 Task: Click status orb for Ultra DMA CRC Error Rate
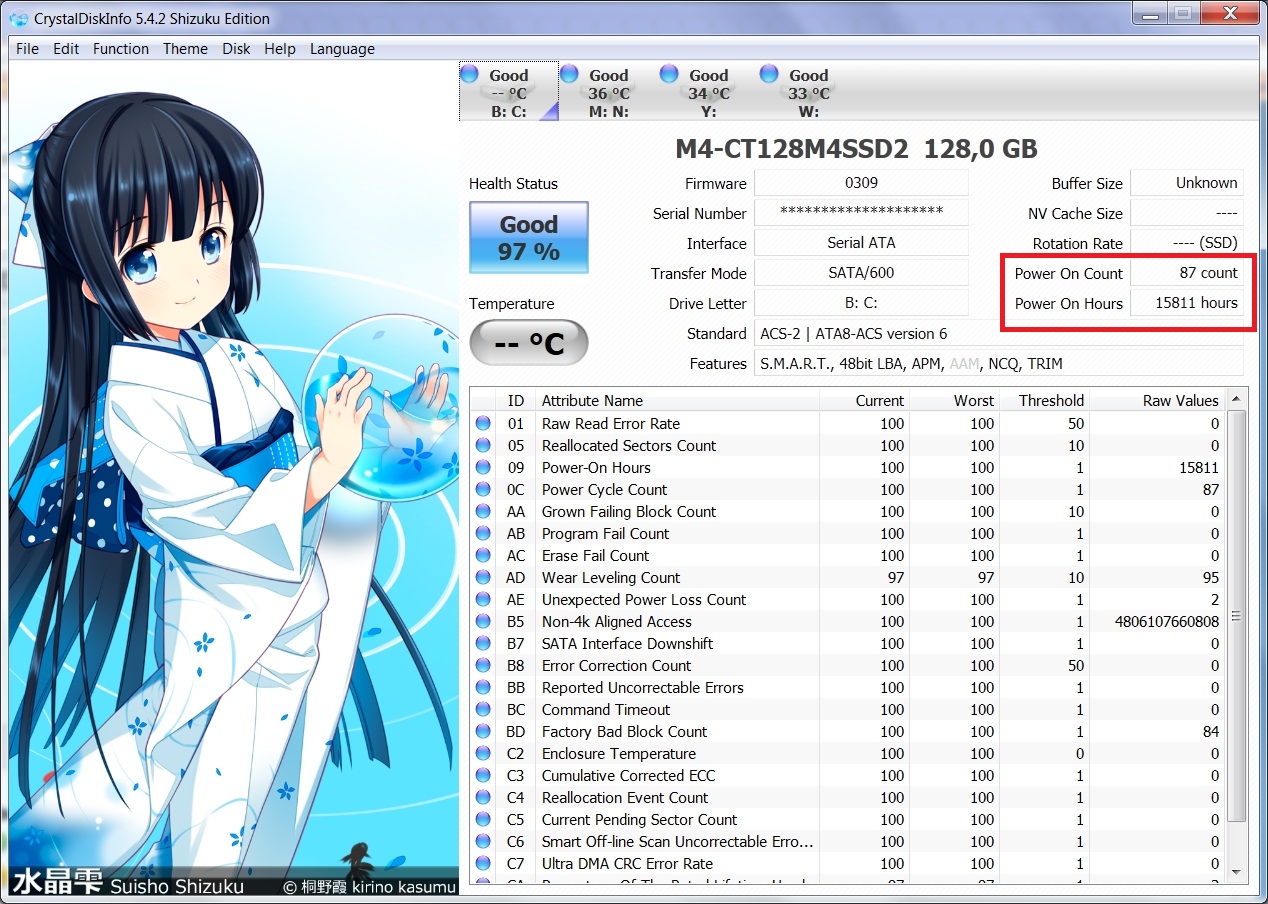[x=483, y=863]
